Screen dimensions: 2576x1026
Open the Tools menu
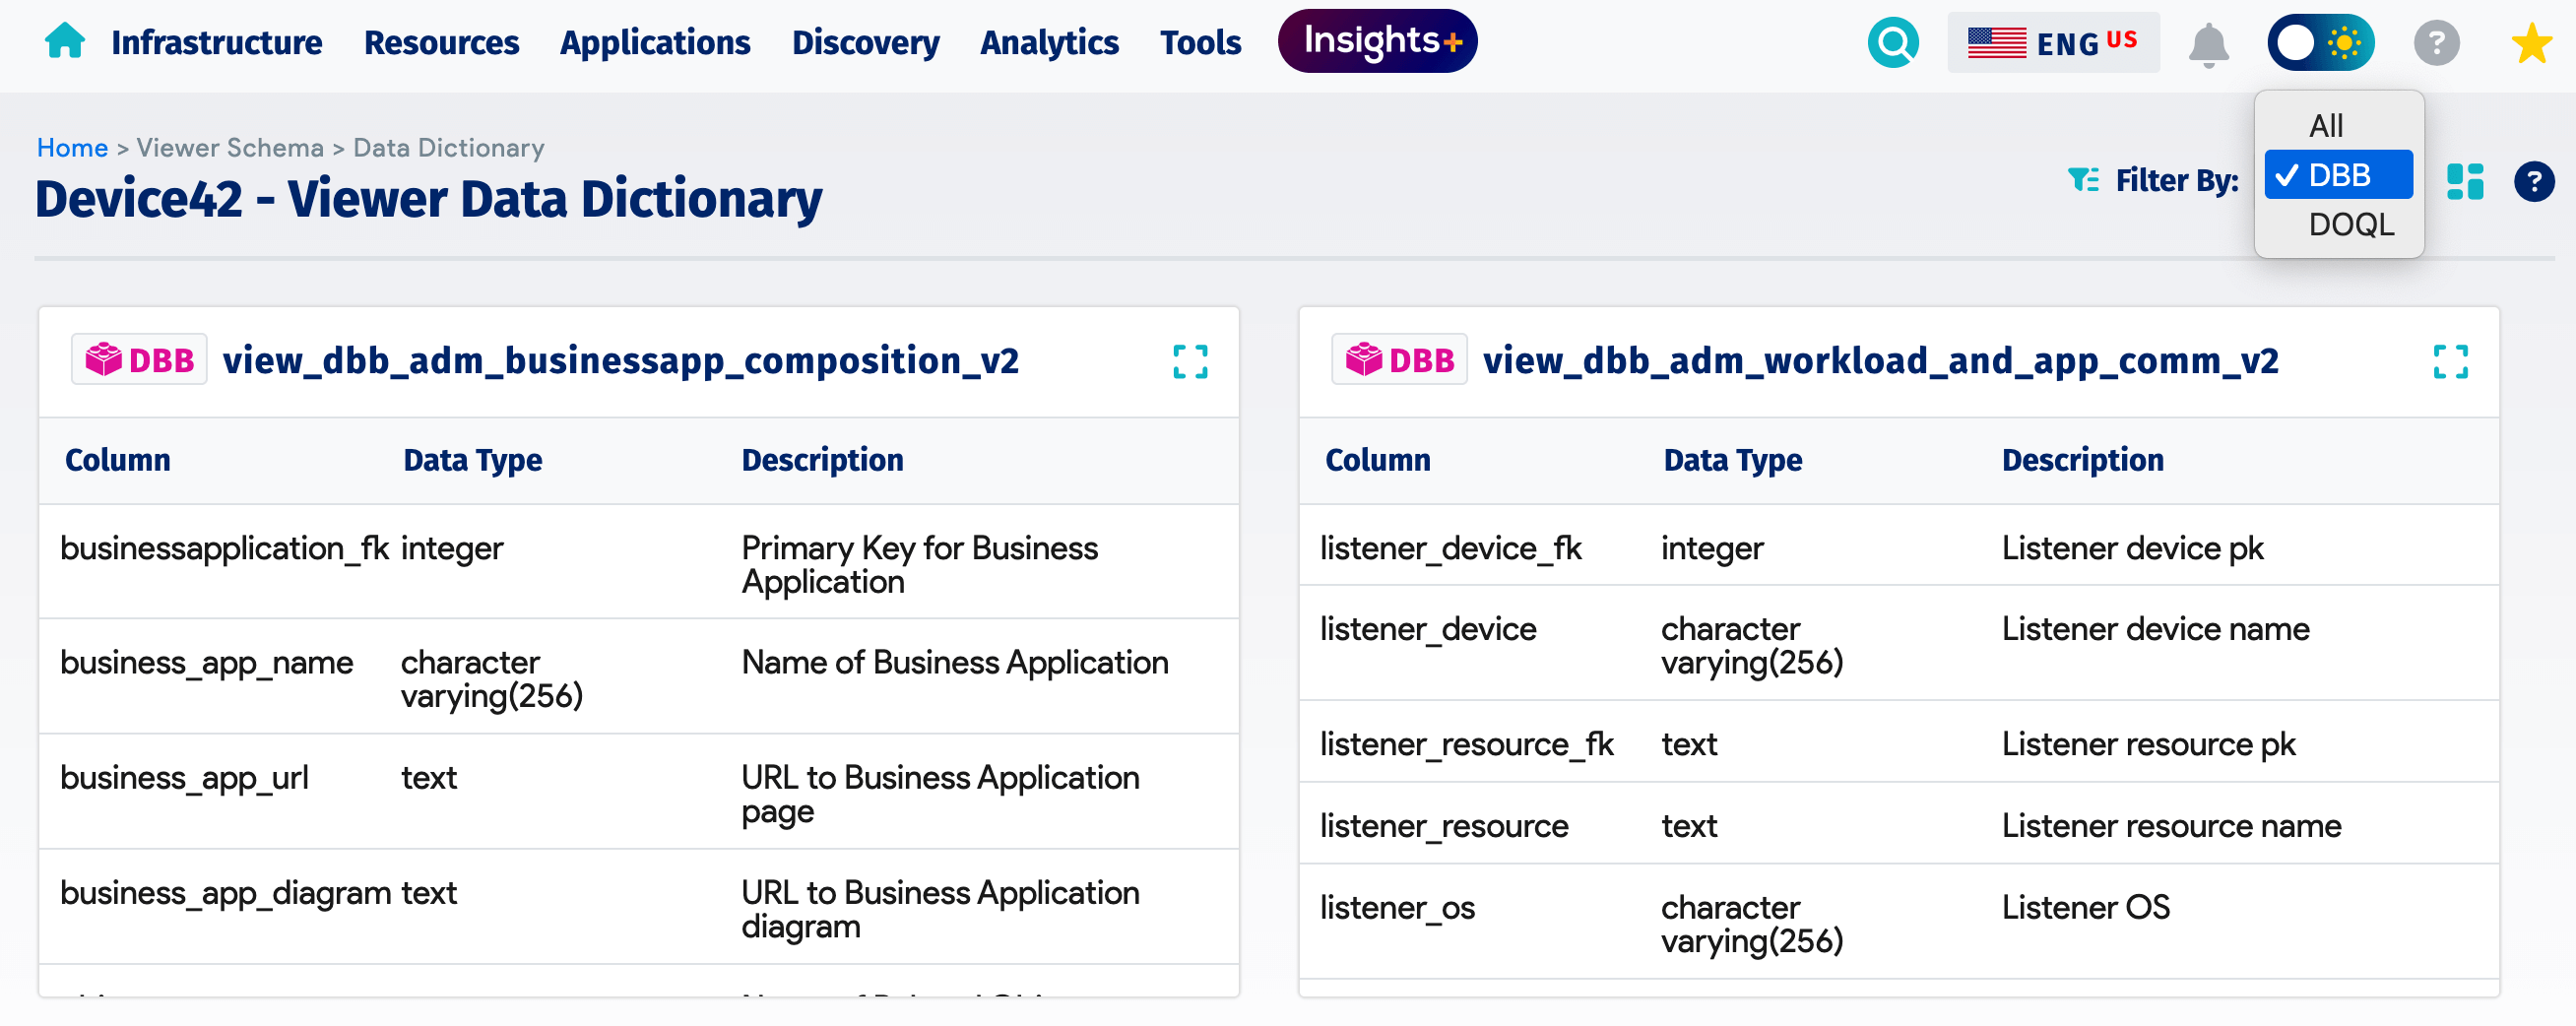point(1200,43)
